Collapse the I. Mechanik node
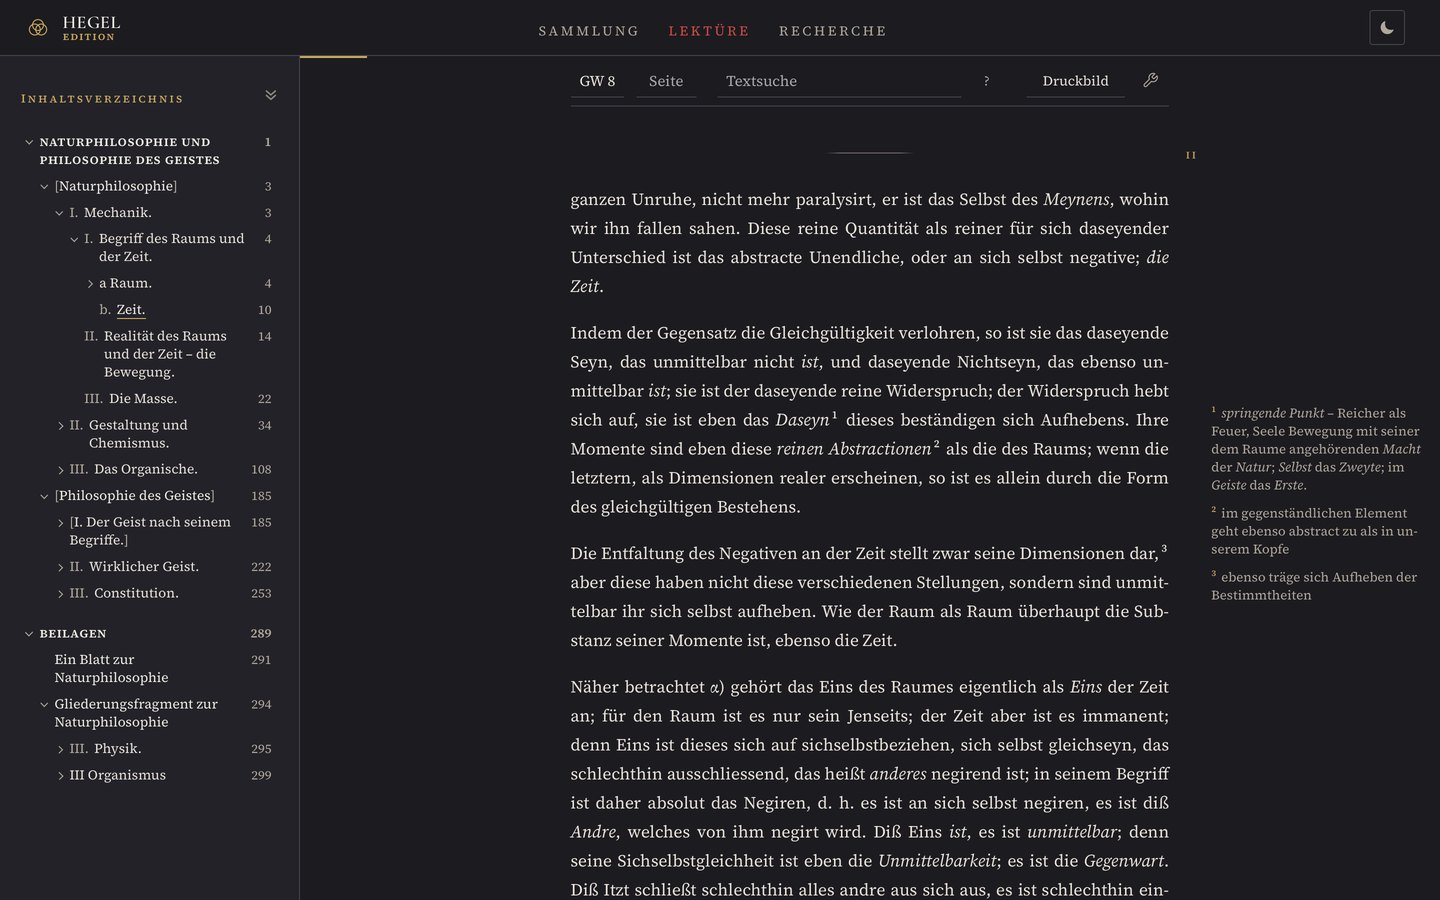 [59, 213]
